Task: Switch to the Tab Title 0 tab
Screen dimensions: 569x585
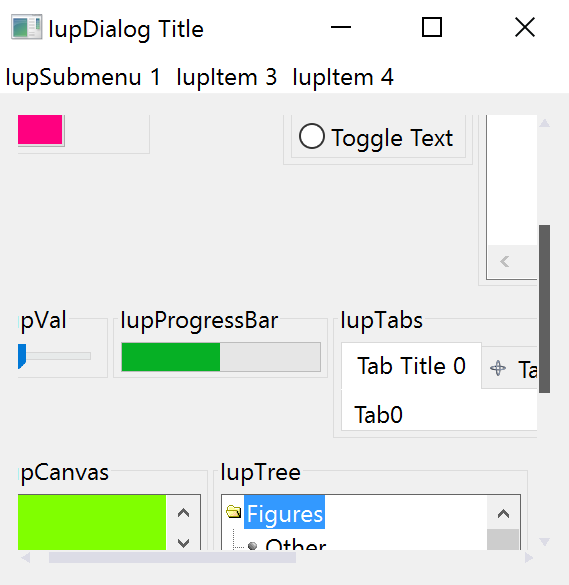Action: coord(411,366)
